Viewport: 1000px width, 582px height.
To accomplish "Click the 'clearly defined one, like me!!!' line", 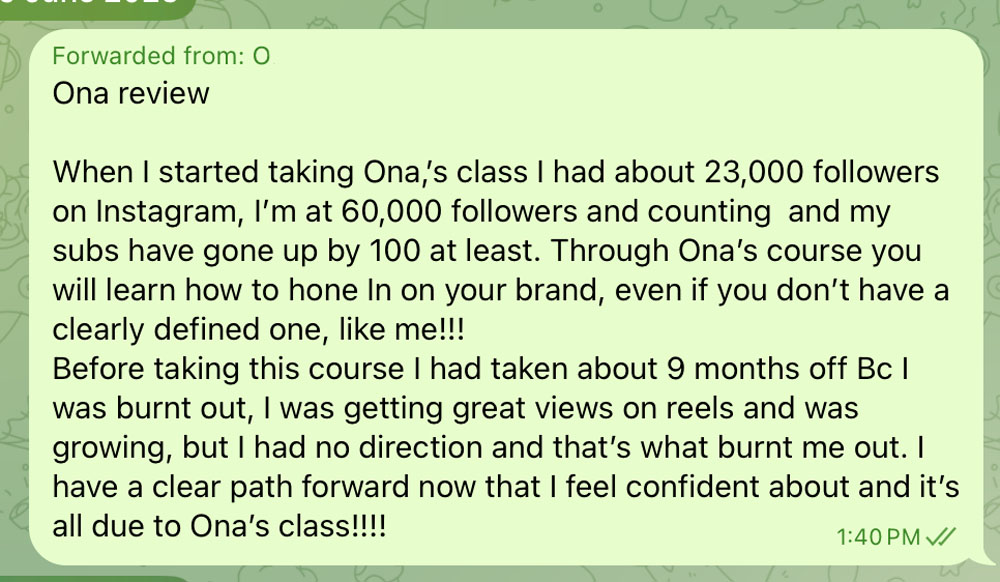I will tap(258, 330).
